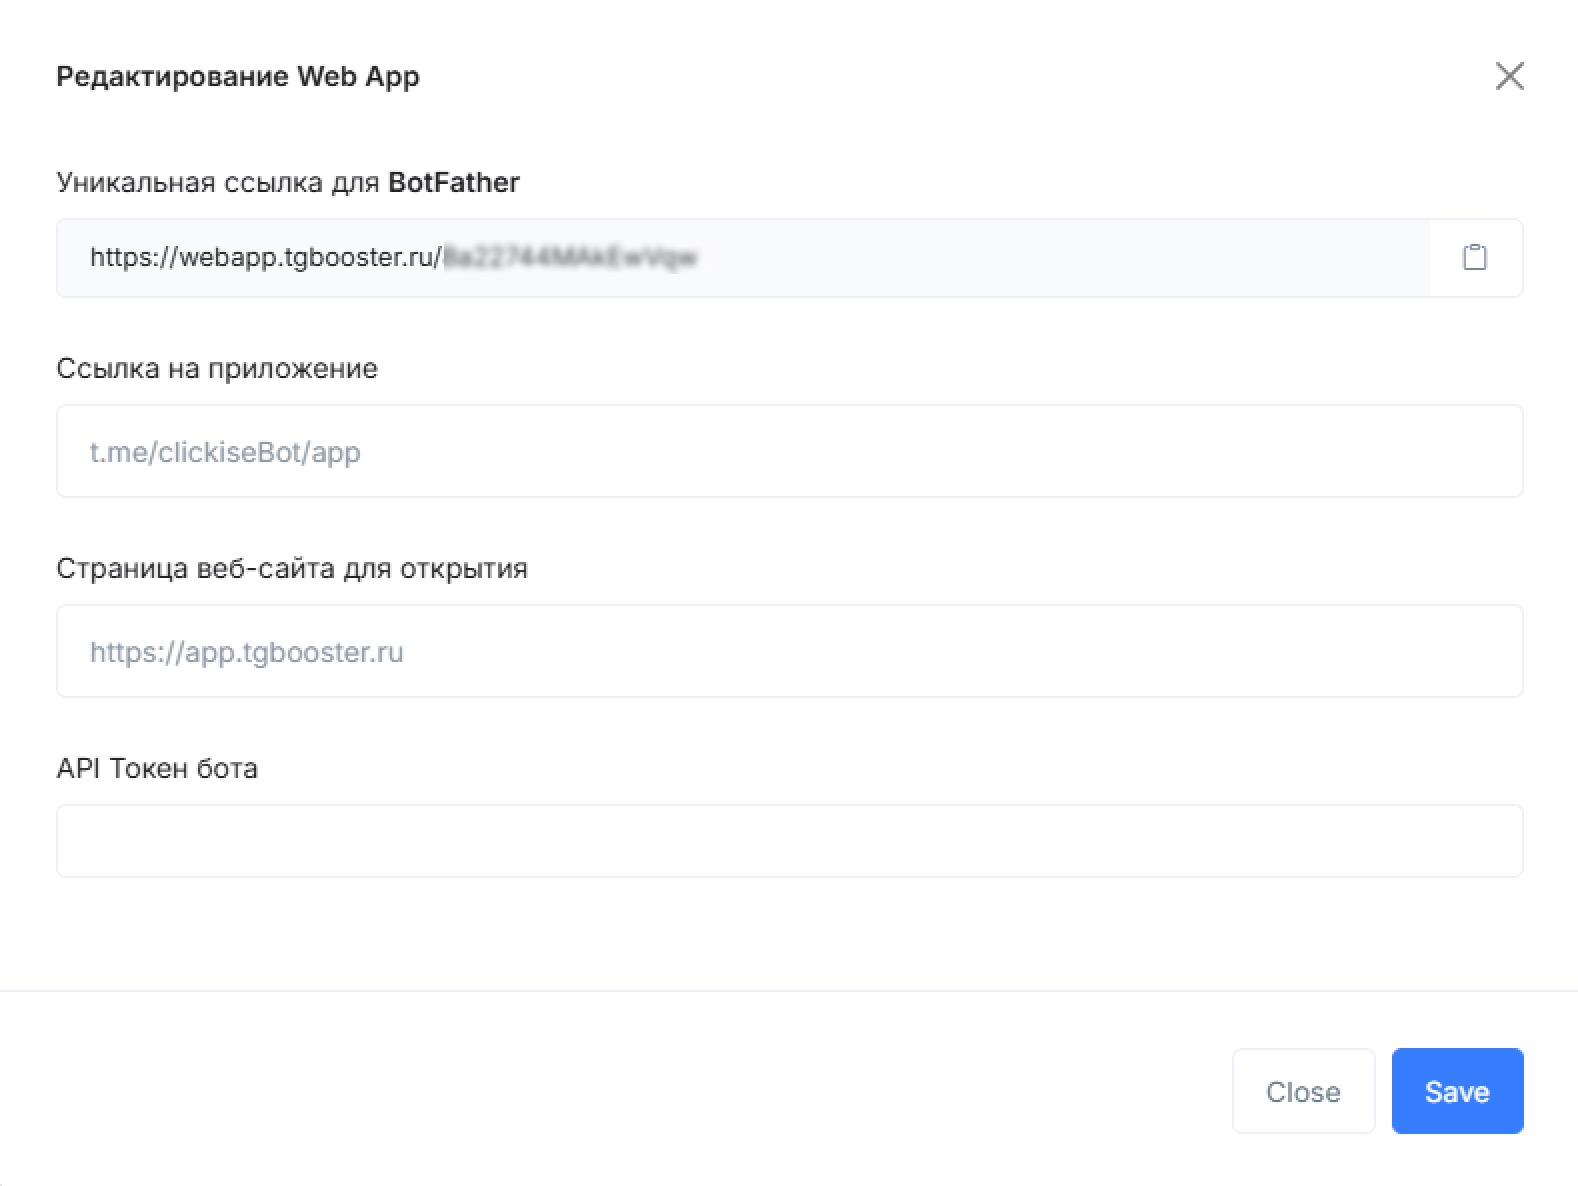
Task: Click the https://app.tgbooster.ru placeholder text
Action: tap(246, 653)
